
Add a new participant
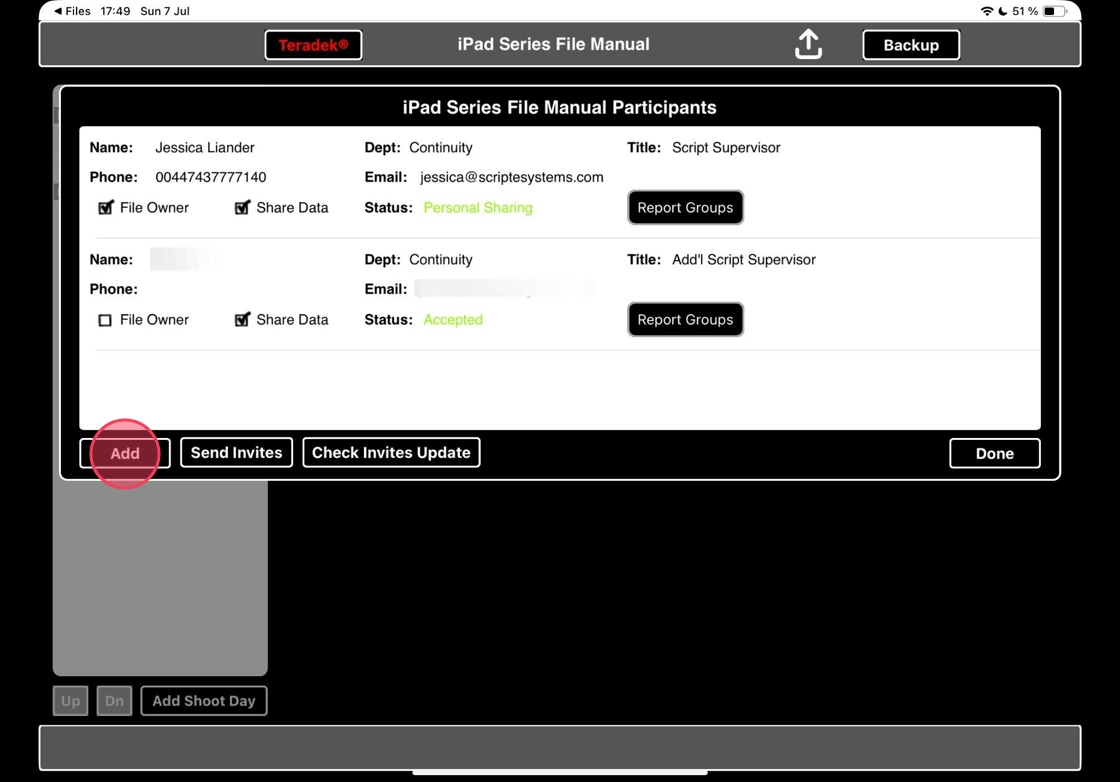click(125, 453)
